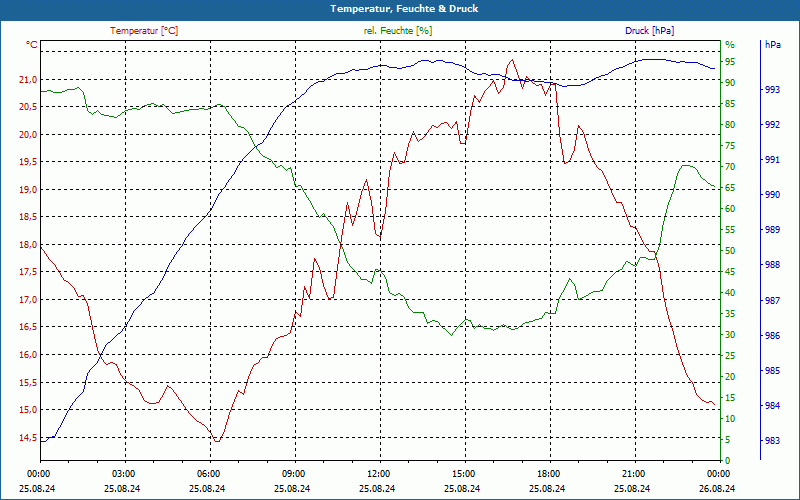Click the green "95" humidity axis value
The height and width of the screenshot is (500, 800).
click(x=730, y=62)
